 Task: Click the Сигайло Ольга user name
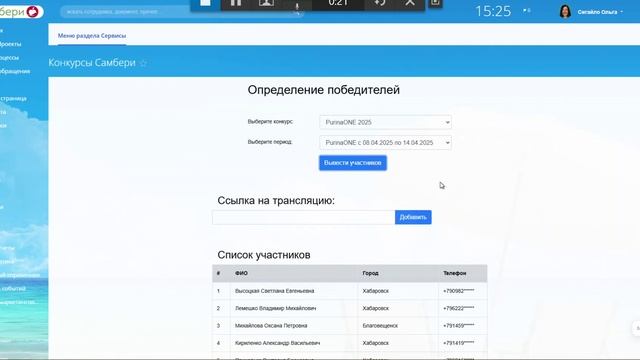pos(597,12)
